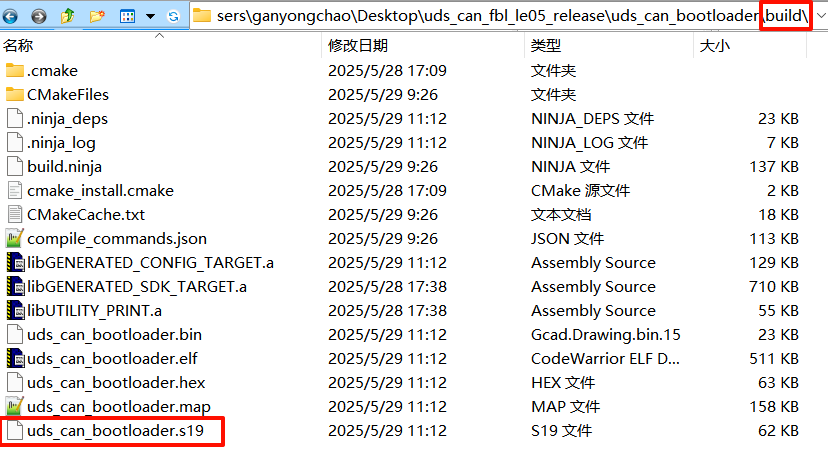Screen dimensions: 828x457
Task: Click the file name uds_can_bootloader.elf
Action: [112, 359]
